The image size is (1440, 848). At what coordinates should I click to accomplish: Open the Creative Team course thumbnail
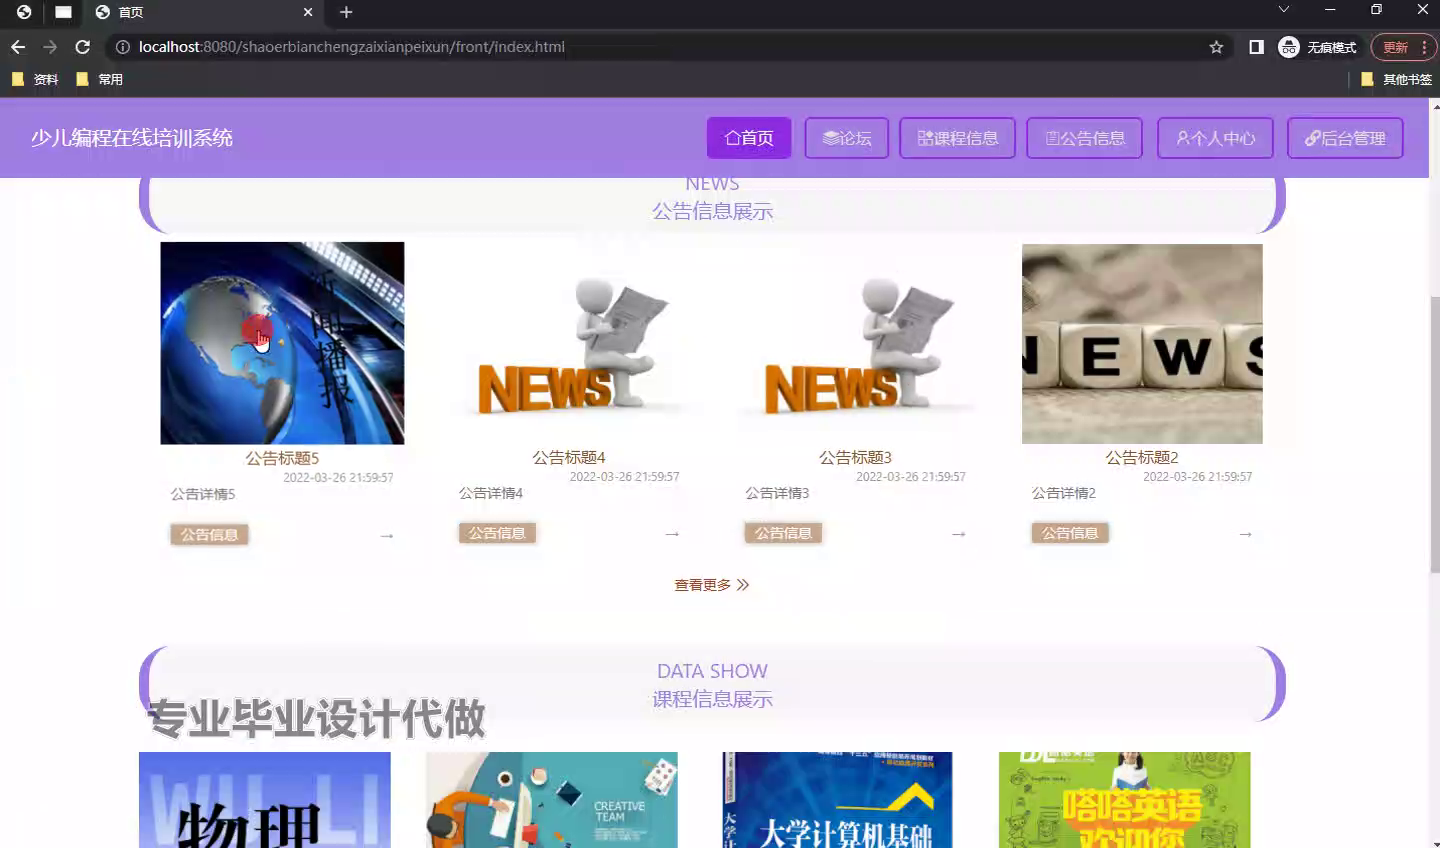(552, 800)
